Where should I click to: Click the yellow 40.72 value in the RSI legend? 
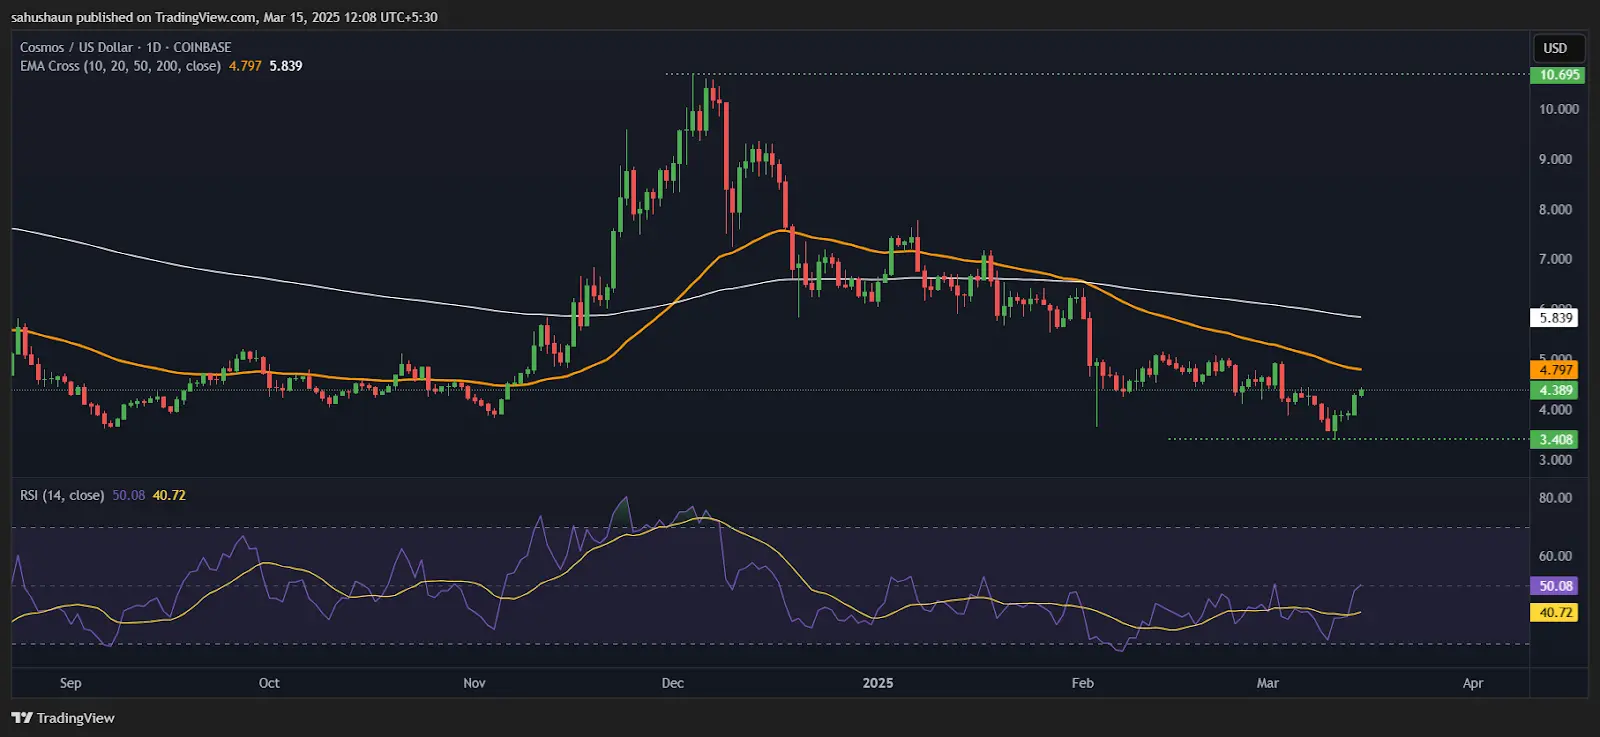169,495
